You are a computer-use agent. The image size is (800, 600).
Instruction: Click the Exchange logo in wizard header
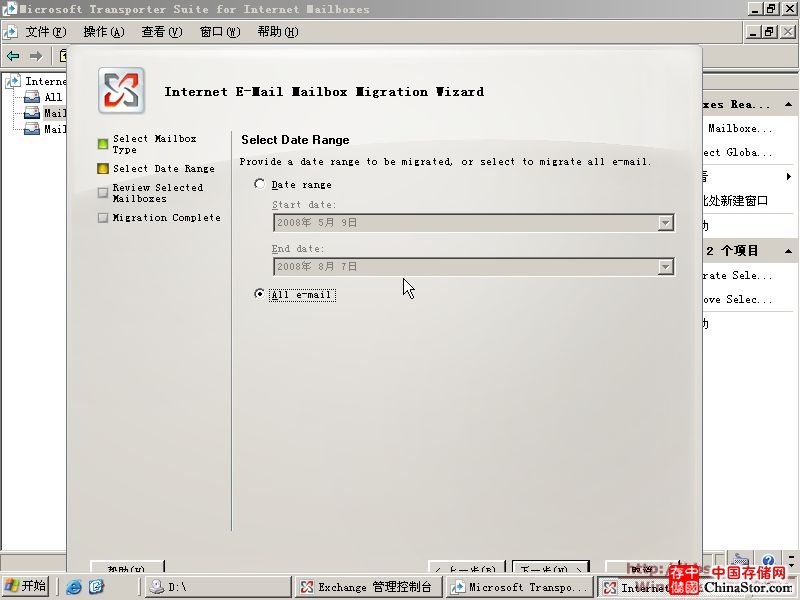click(121, 91)
